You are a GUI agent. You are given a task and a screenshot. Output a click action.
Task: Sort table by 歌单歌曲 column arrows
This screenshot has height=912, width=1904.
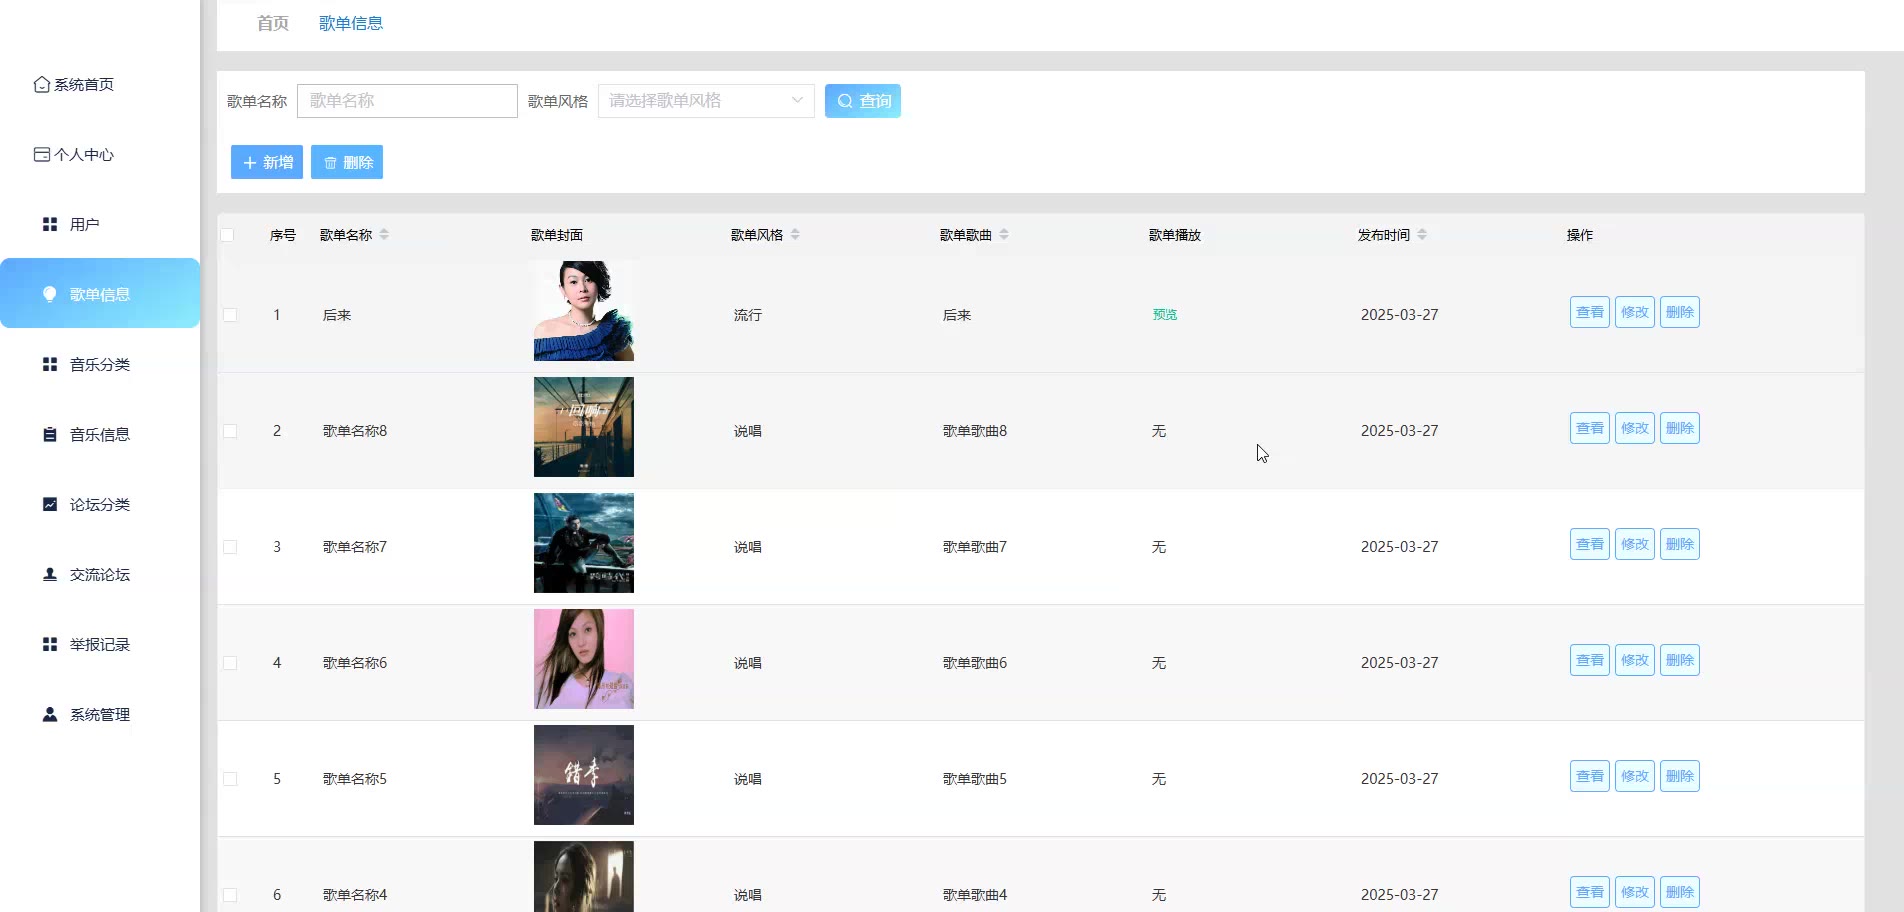(1004, 235)
